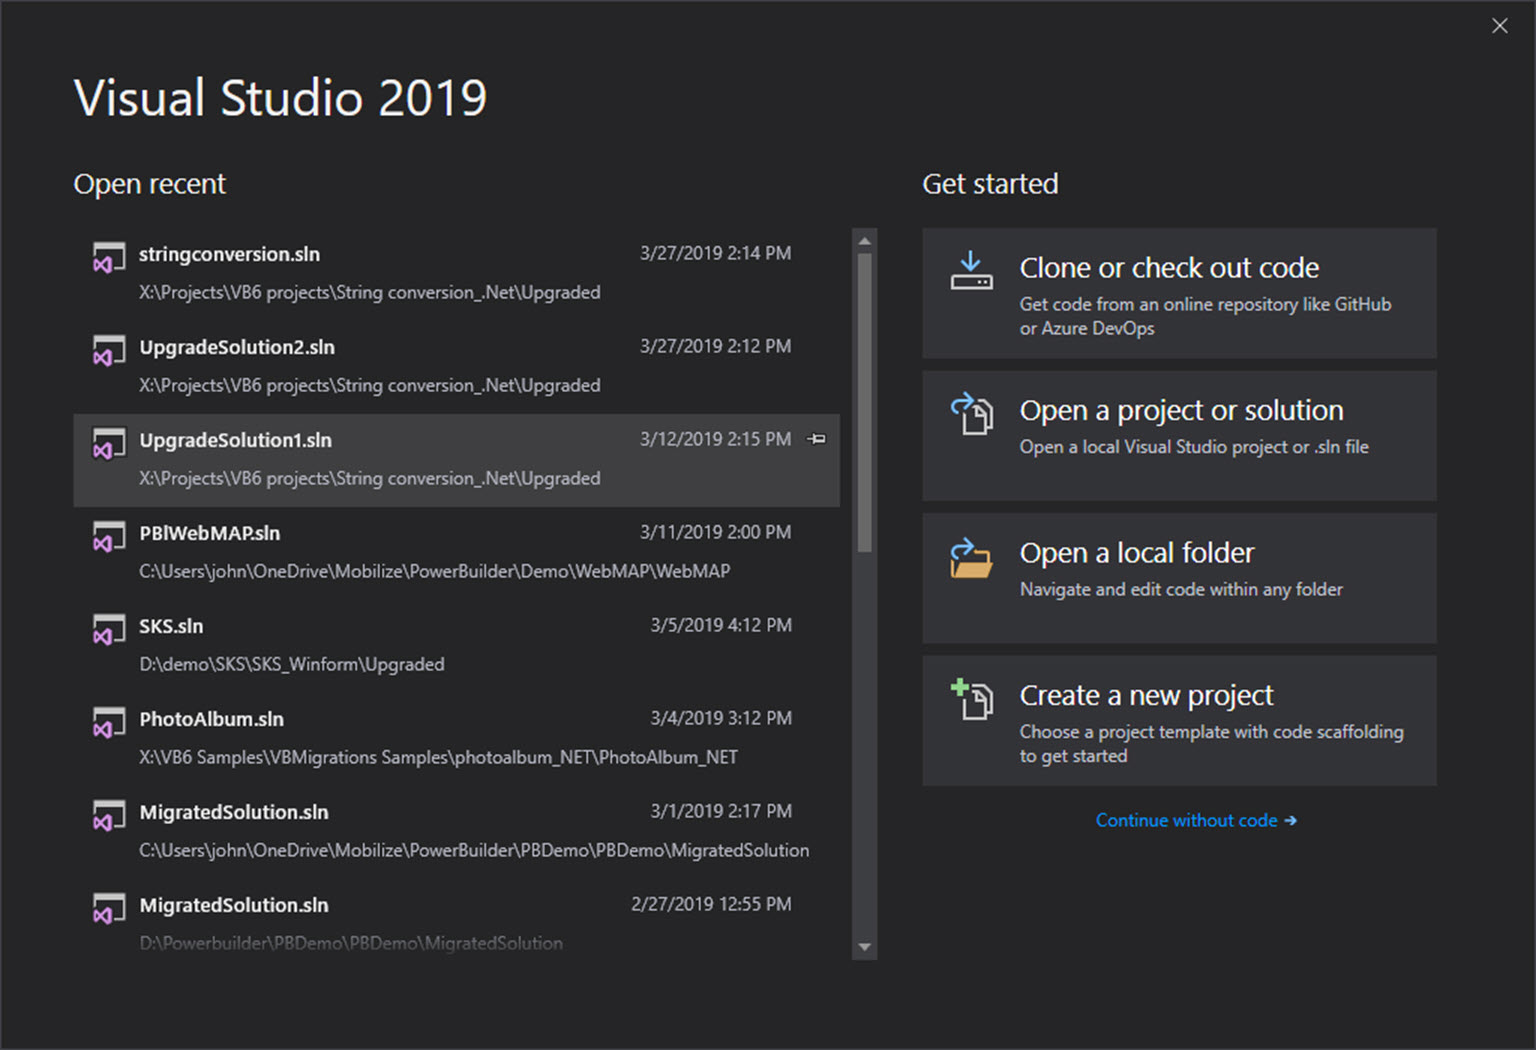Choose Open a project or solution
The image size is (1536, 1050).
pyautogui.click(x=1179, y=436)
